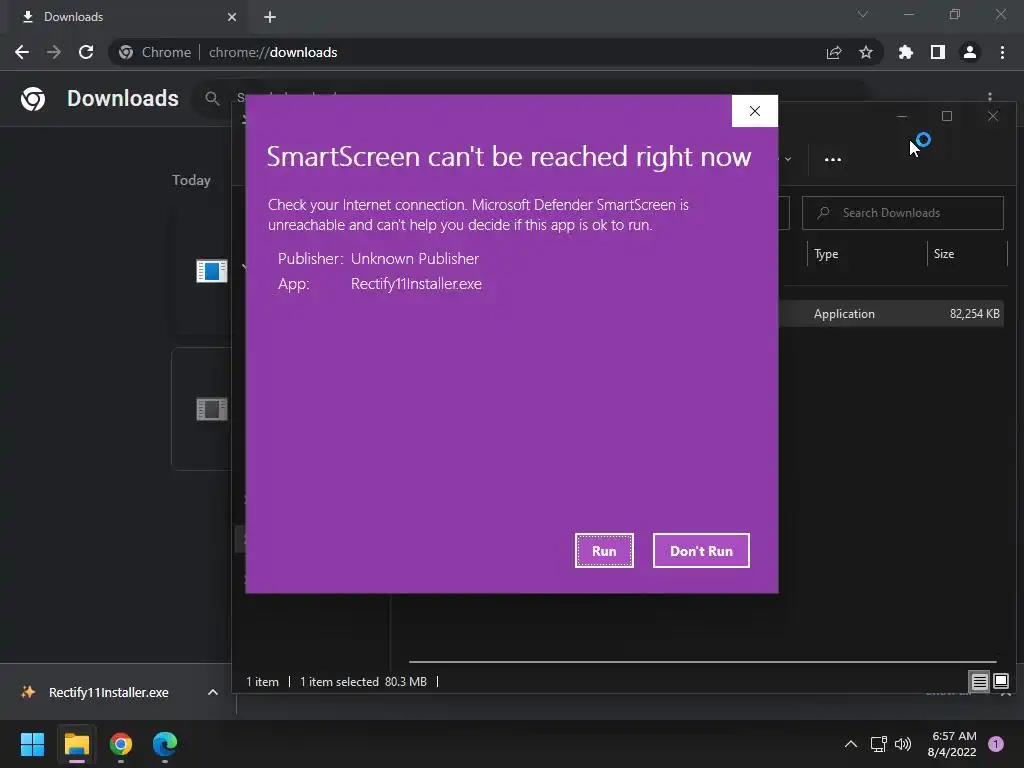This screenshot has width=1024, height=768.
Task: Click second greyed download file icon
Action: pos(212,409)
